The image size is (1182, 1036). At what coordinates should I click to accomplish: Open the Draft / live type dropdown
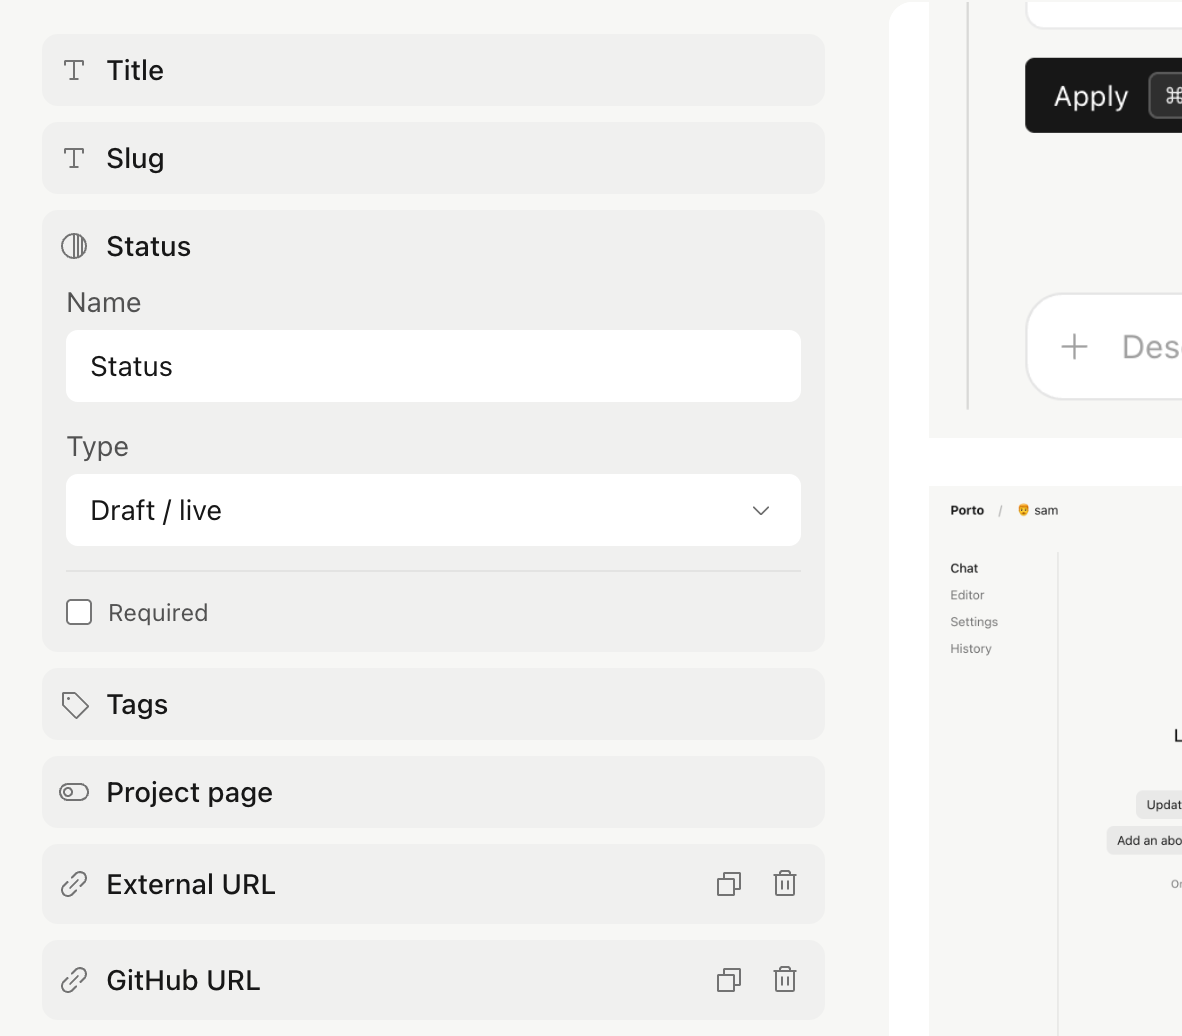point(433,510)
